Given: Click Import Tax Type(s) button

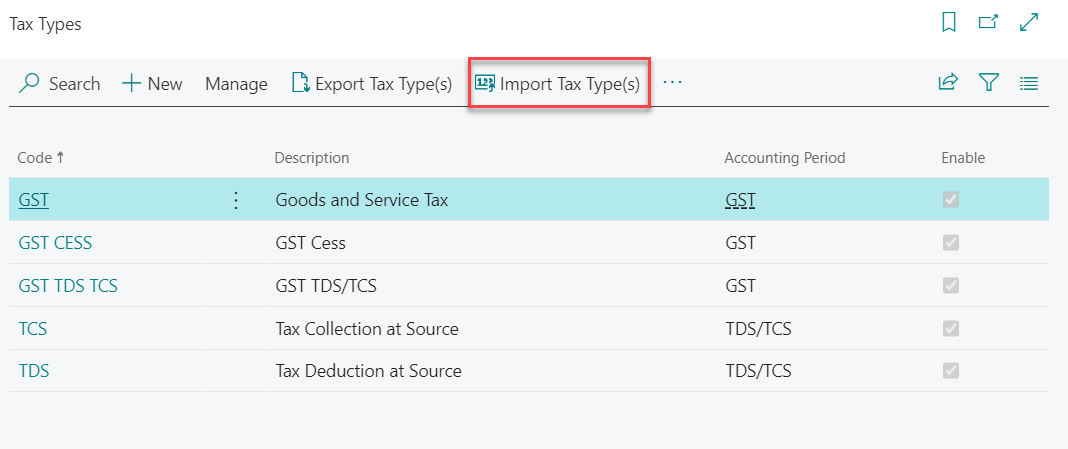Looking at the screenshot, I should coord(558,84).
